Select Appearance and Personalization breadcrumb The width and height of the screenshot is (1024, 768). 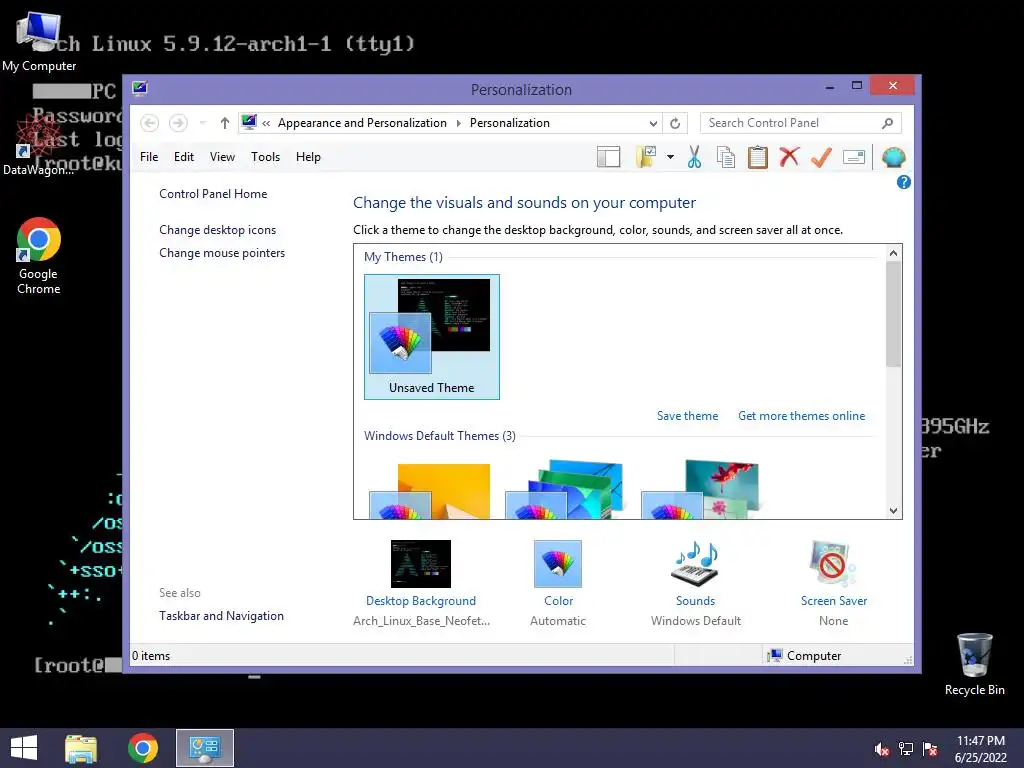(x=362, y=123)
